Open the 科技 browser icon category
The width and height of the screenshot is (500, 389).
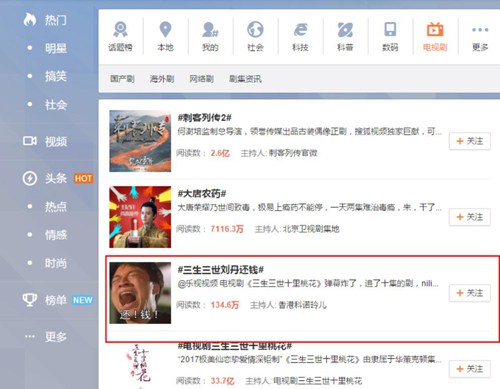(x=300, y=36)
